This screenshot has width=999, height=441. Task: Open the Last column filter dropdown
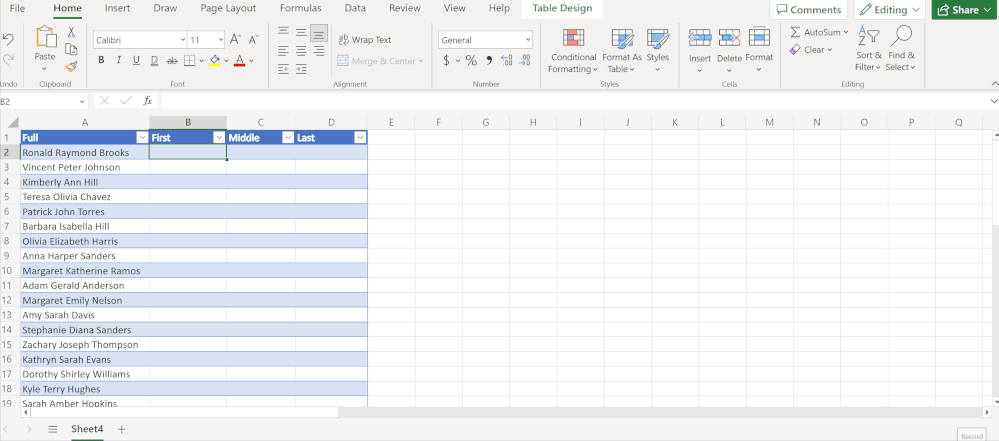(360, 138)
